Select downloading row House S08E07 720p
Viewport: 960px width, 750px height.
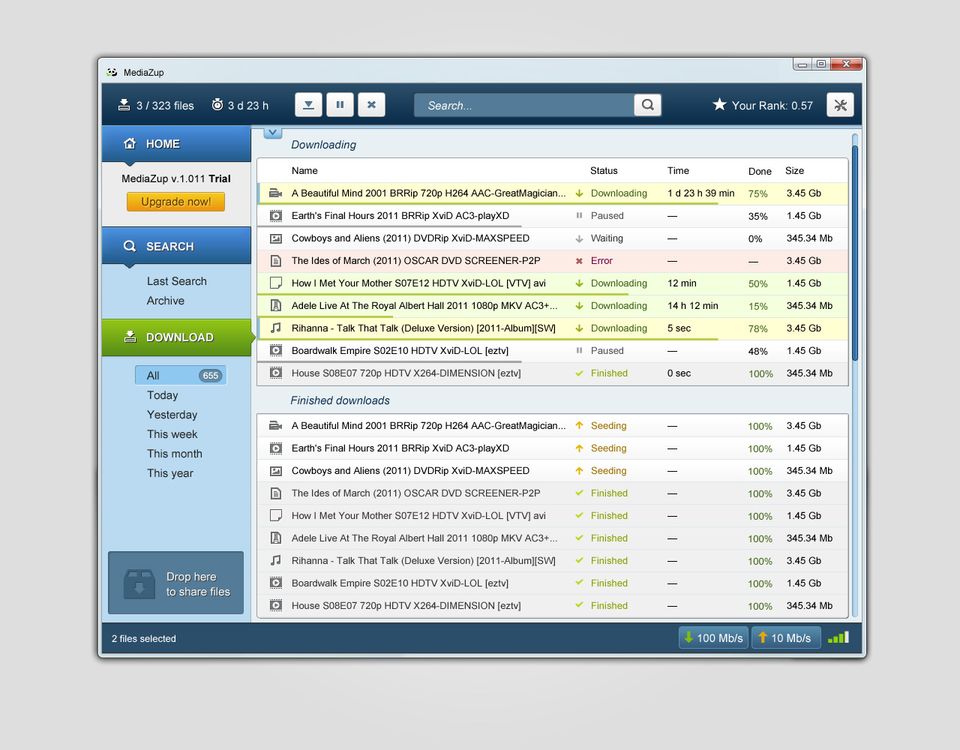click(552, 373)
